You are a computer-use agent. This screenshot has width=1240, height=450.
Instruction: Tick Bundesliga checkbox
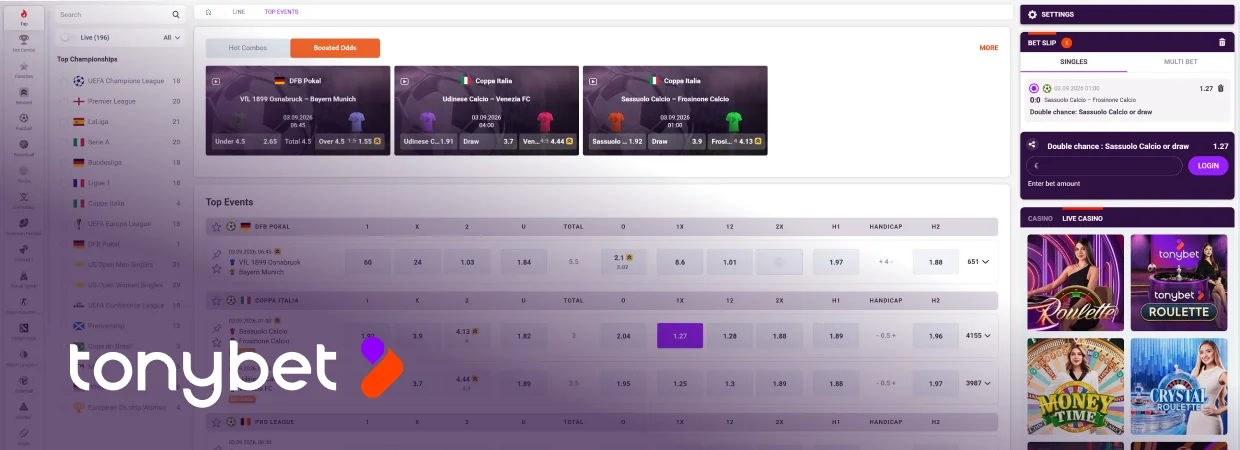(x=65, y=162)
